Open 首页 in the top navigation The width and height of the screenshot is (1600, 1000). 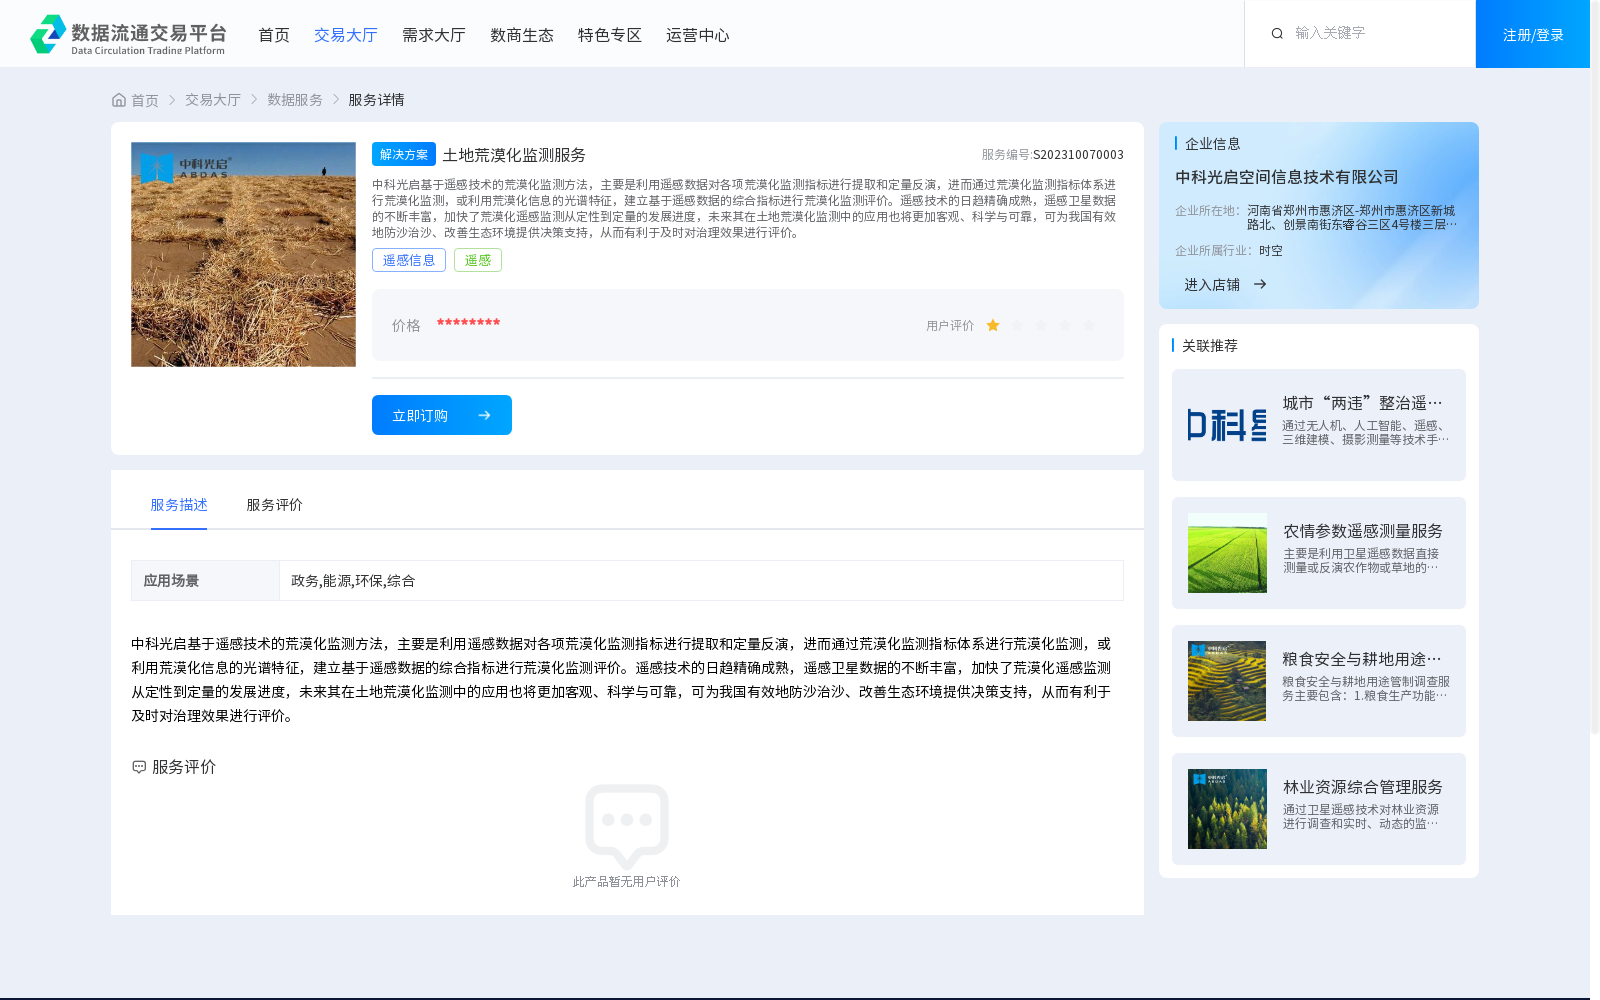tap(274, 35)
